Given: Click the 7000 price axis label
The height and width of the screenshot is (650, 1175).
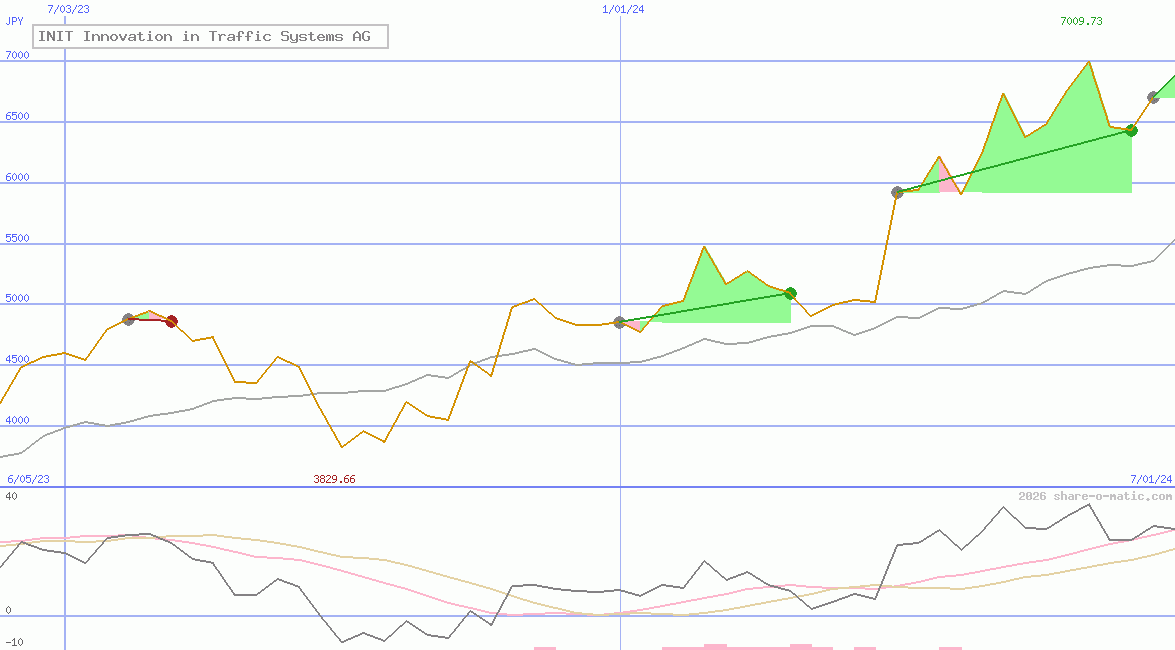Looking at the screenshot, I should 17,55.
